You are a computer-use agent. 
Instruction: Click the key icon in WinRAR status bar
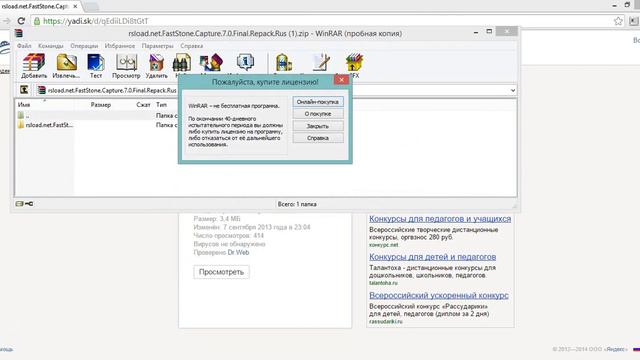pos(29,204)
